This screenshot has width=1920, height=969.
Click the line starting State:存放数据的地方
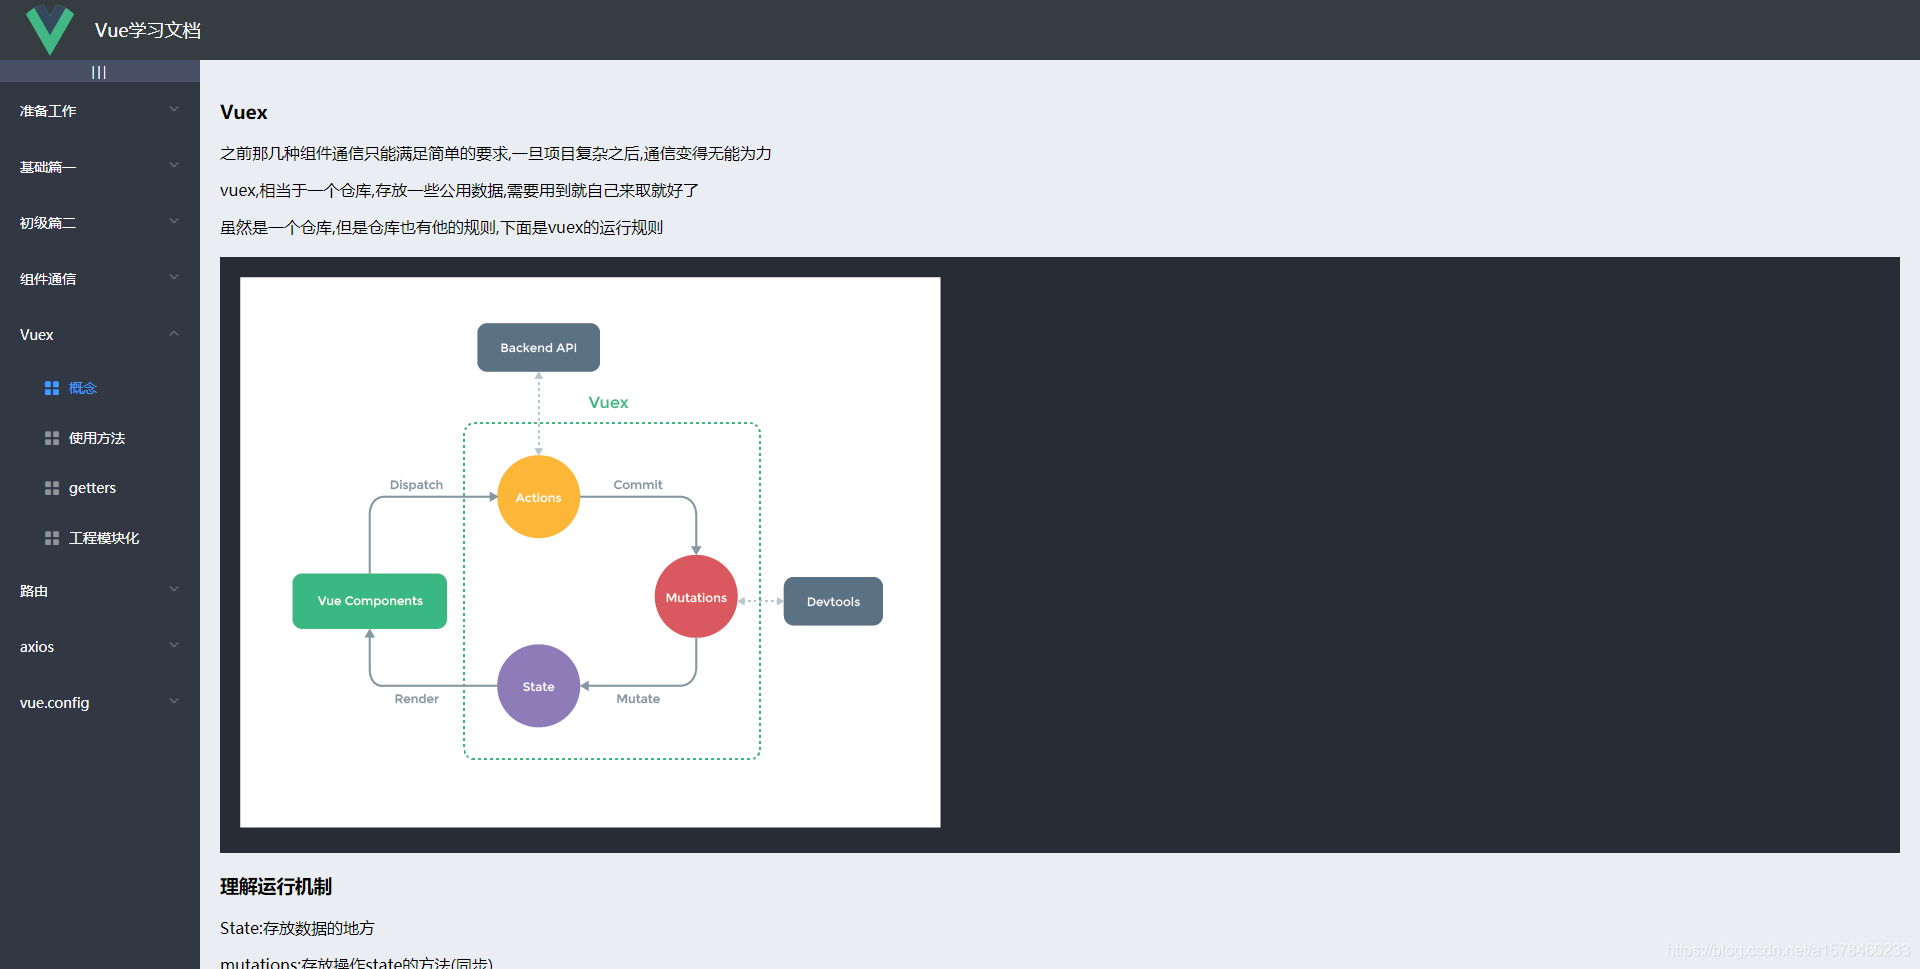coord(297,928)
